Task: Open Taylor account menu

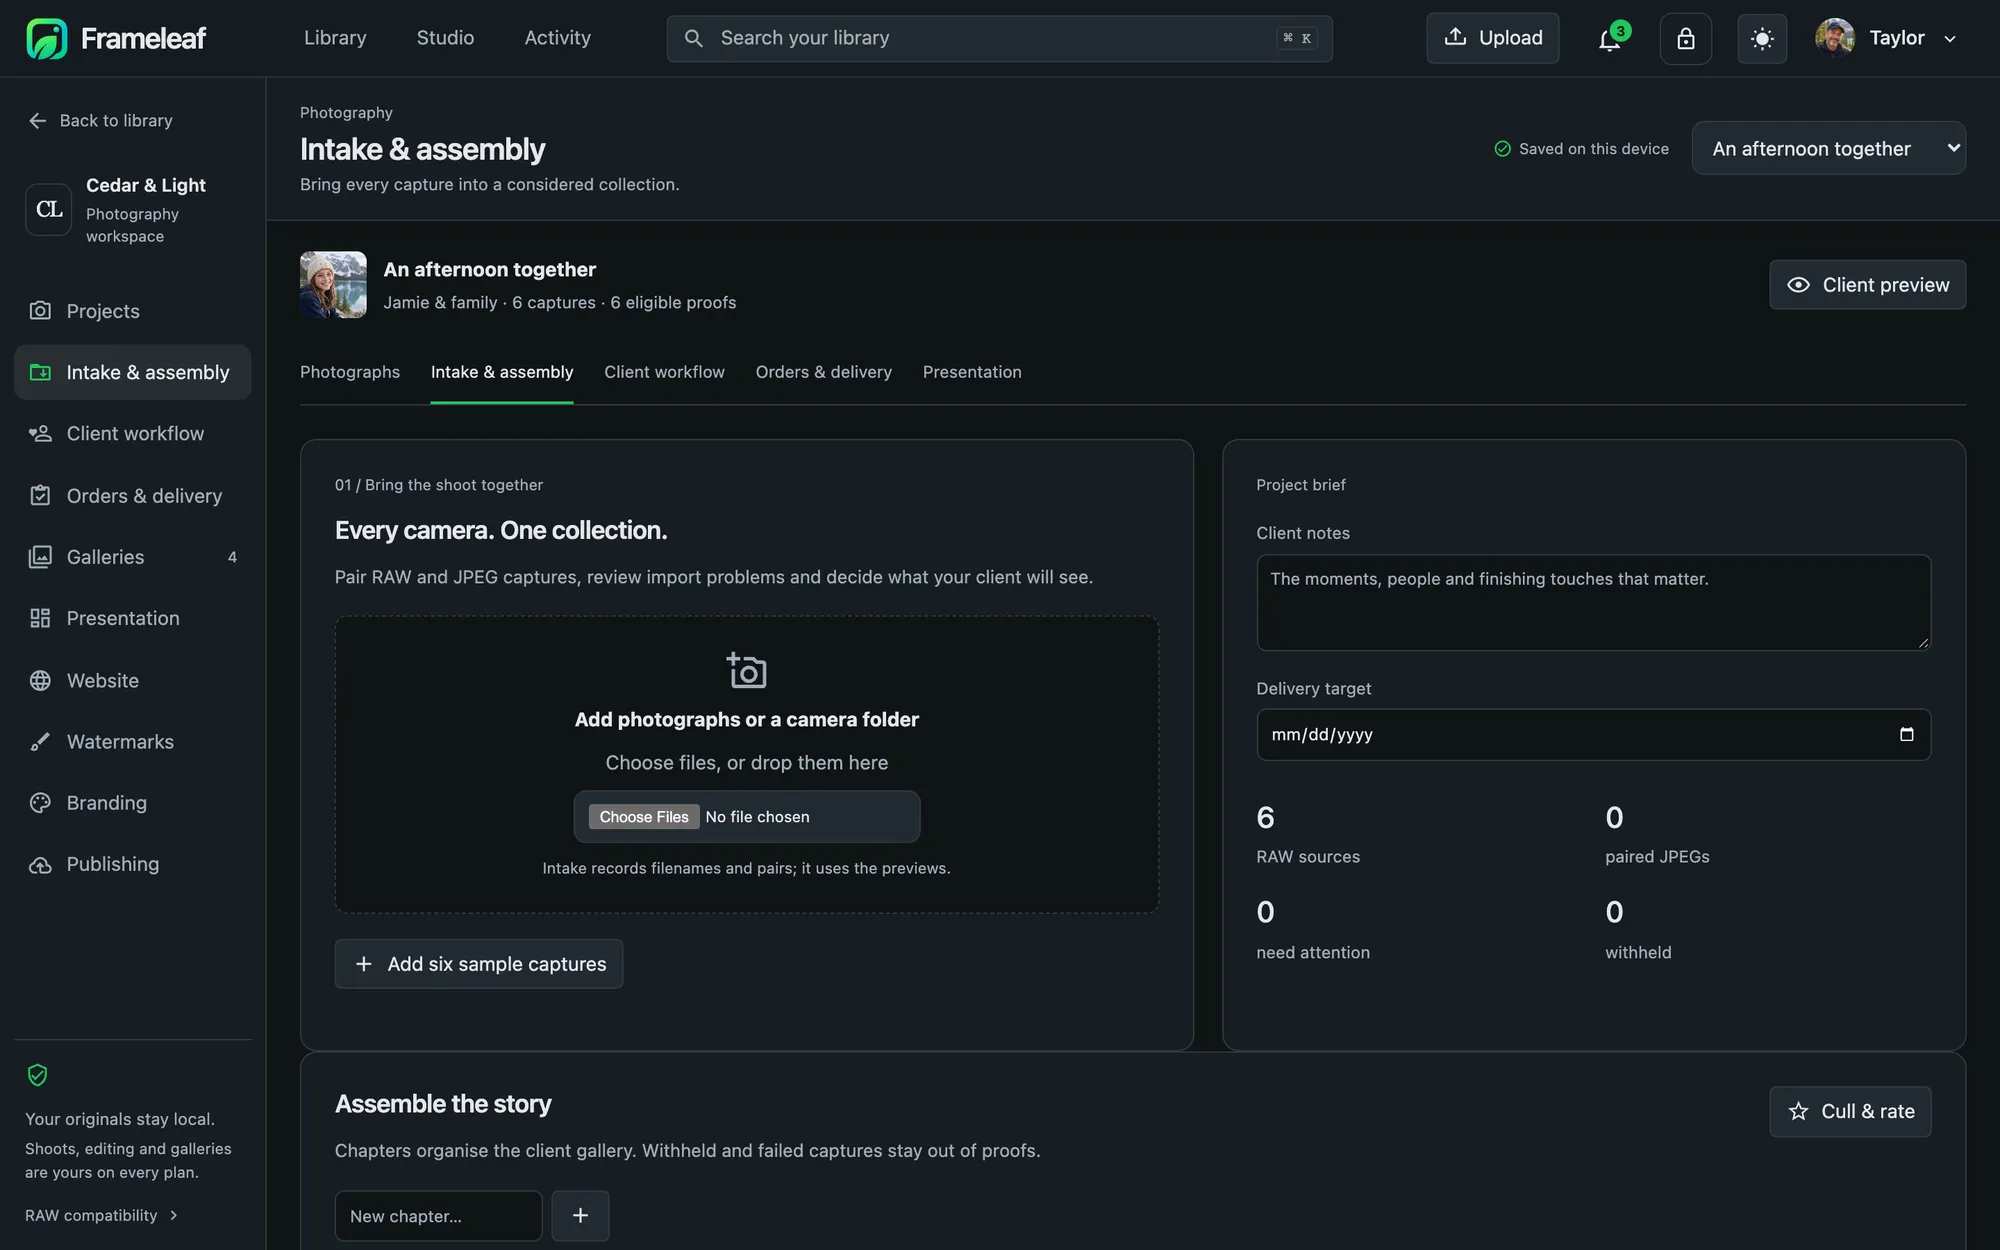Action: 1886,38
